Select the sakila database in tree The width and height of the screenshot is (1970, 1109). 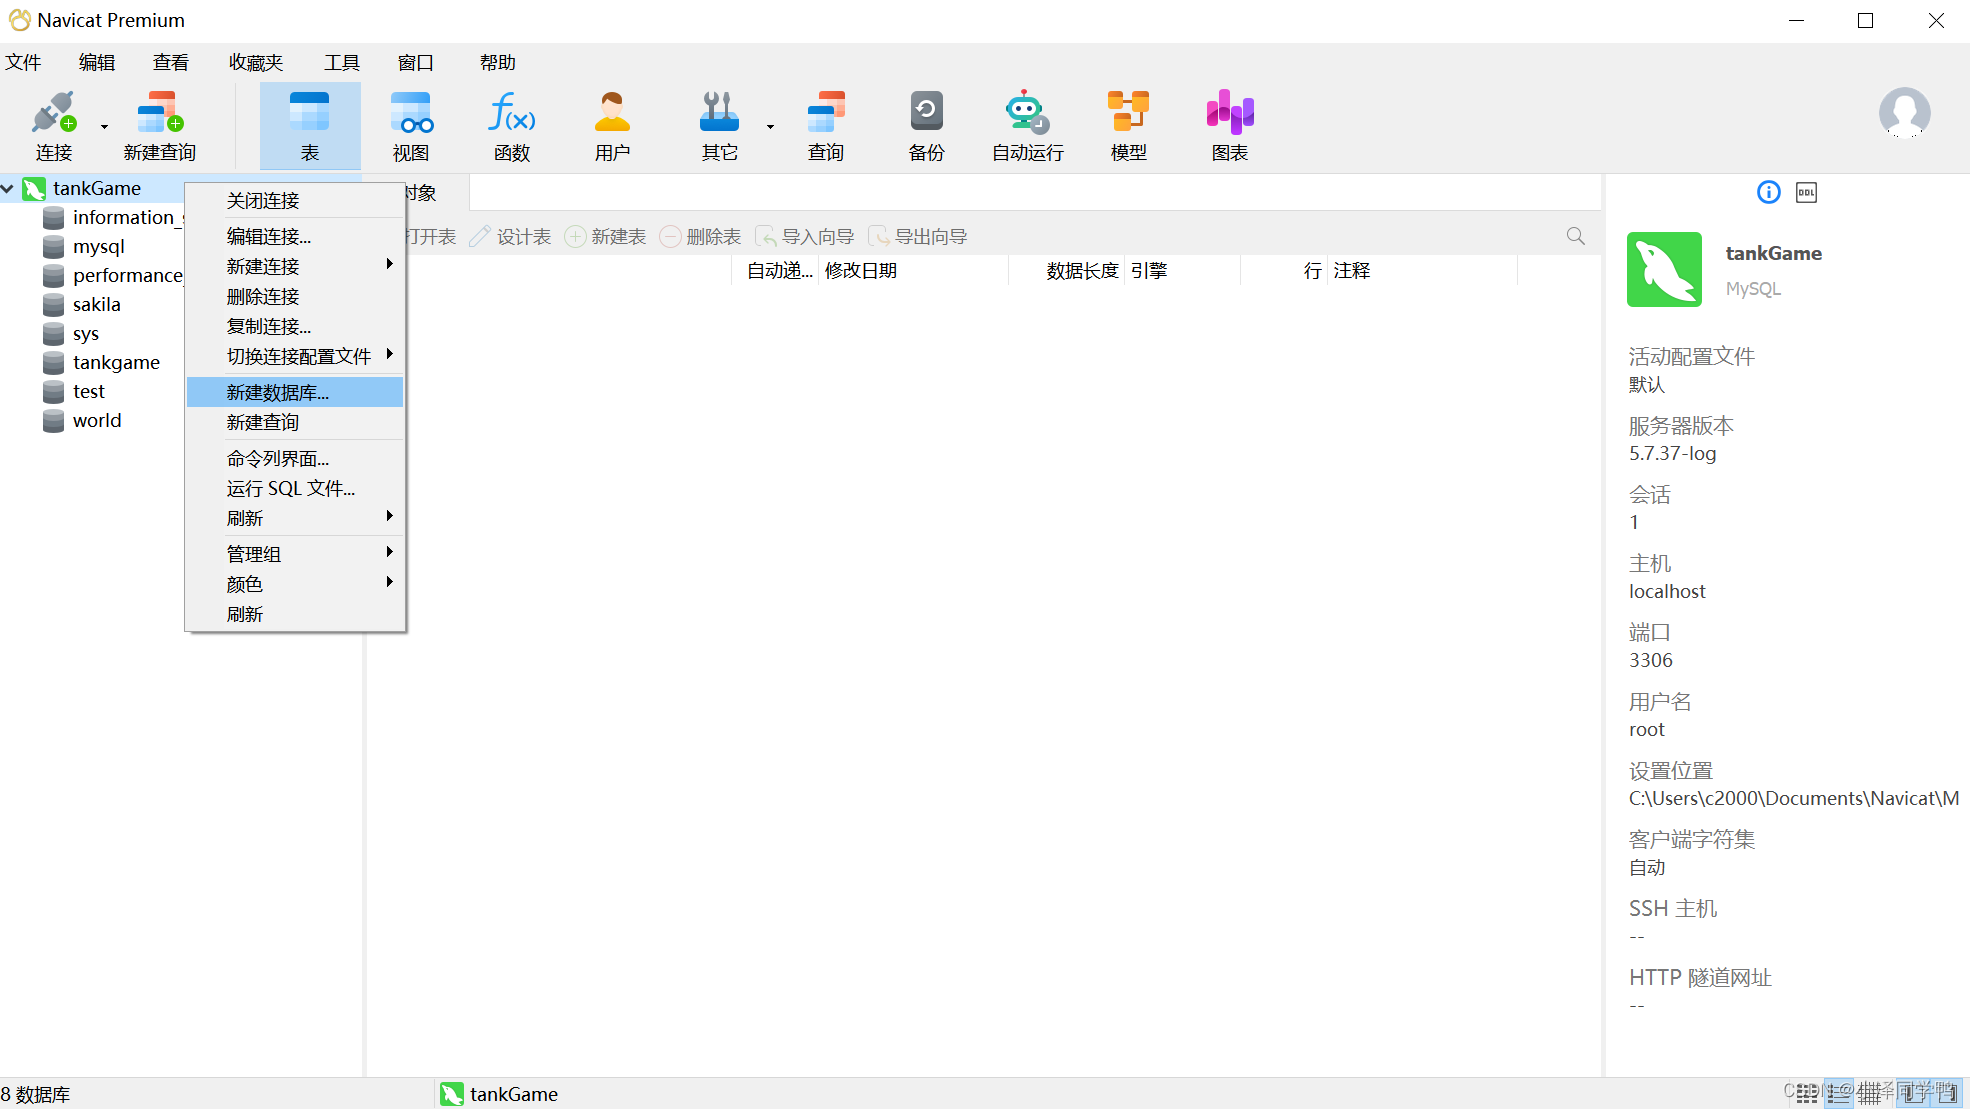[96, 304]
